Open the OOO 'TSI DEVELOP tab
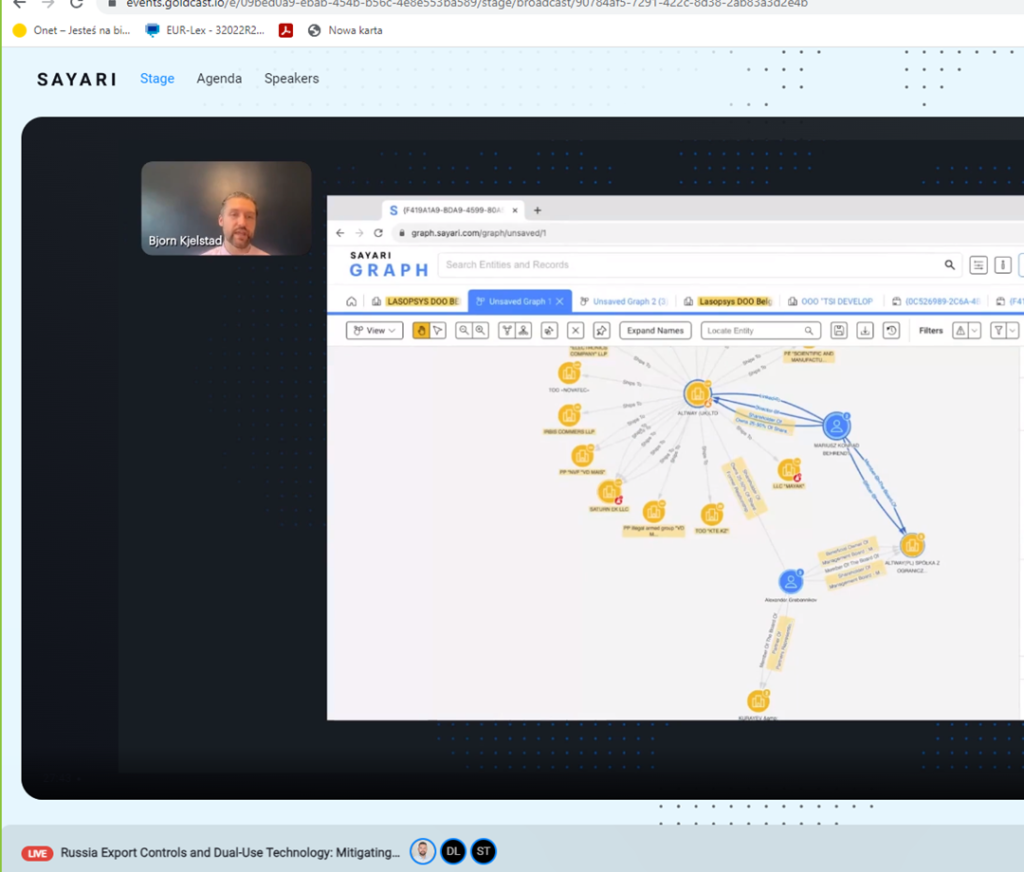 coord(831,301)
